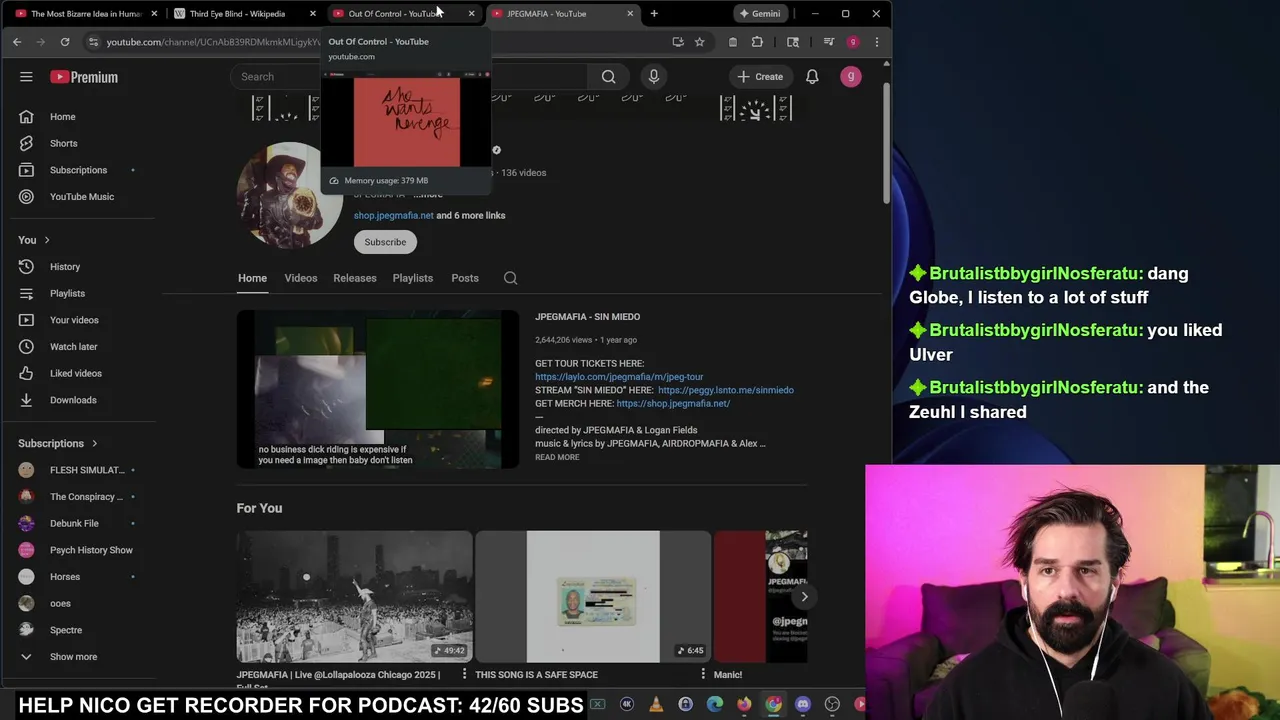
Task: Open Microsoft Edge from the taskbar
Action: (715, 705)
